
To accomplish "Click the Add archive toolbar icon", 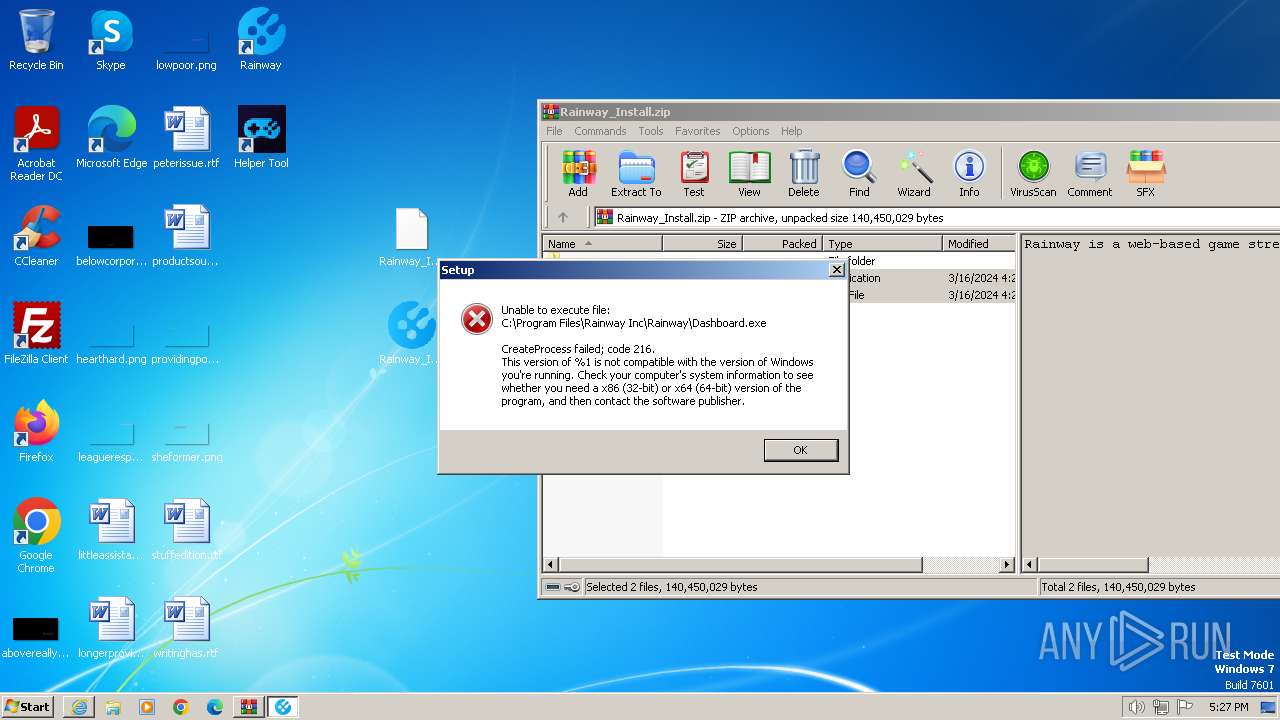I will tap(578, 173).
